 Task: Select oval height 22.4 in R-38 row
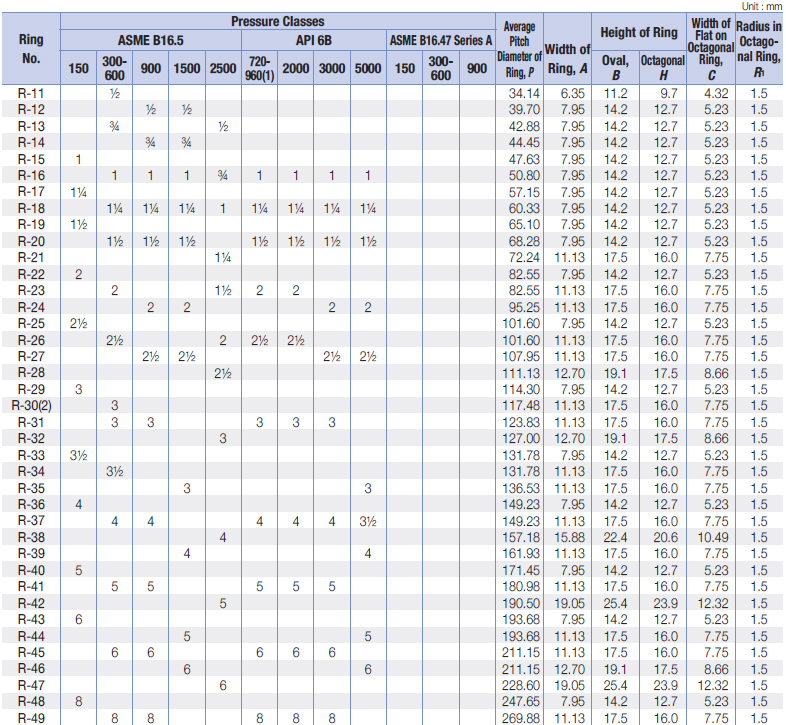coord(616,537)
